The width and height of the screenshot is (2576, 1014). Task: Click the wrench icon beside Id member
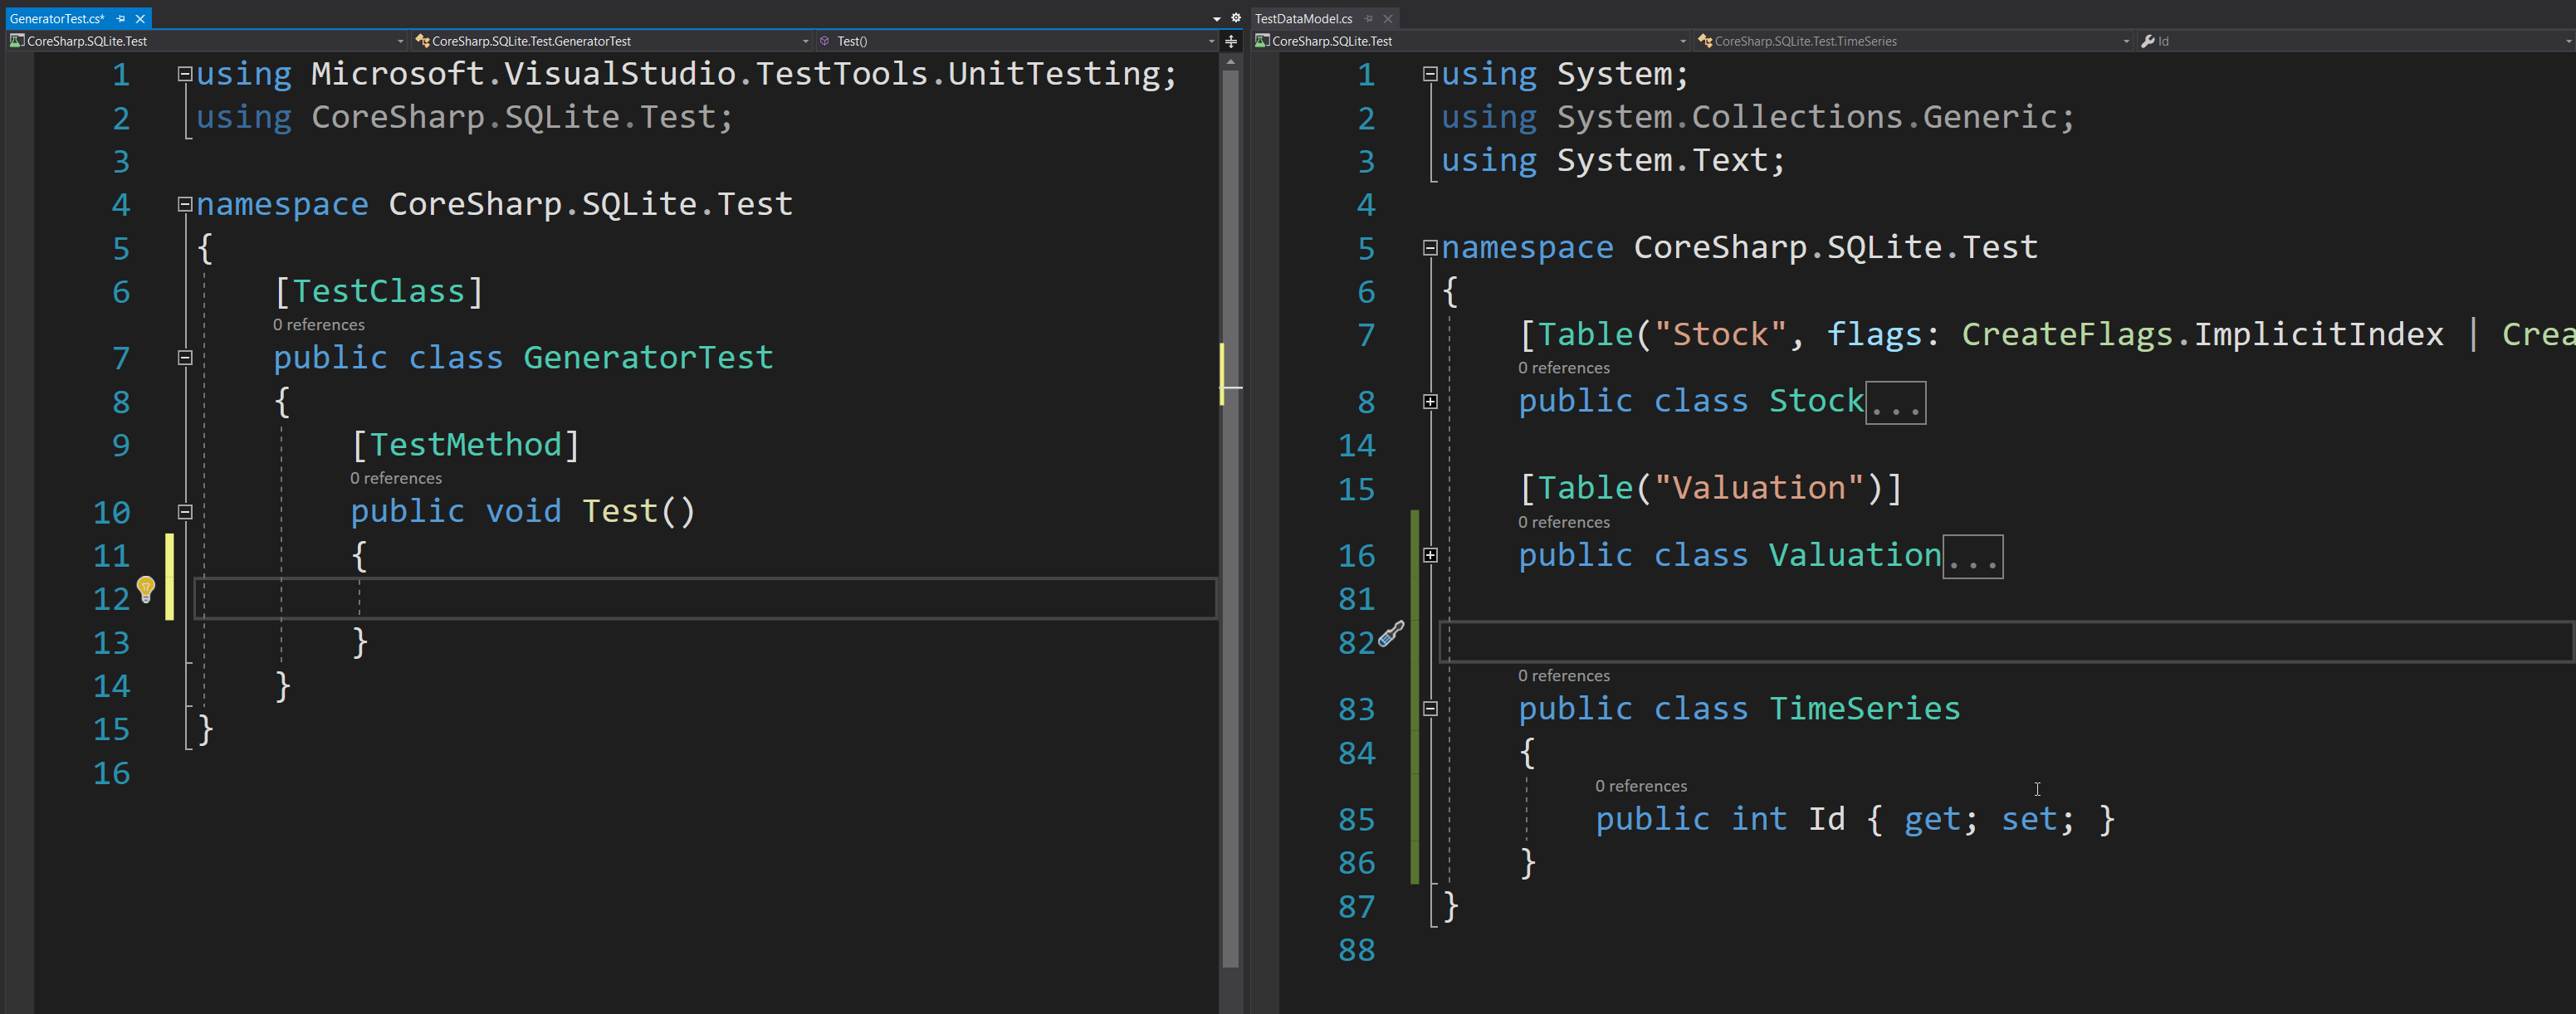[x=2149, y=41]
